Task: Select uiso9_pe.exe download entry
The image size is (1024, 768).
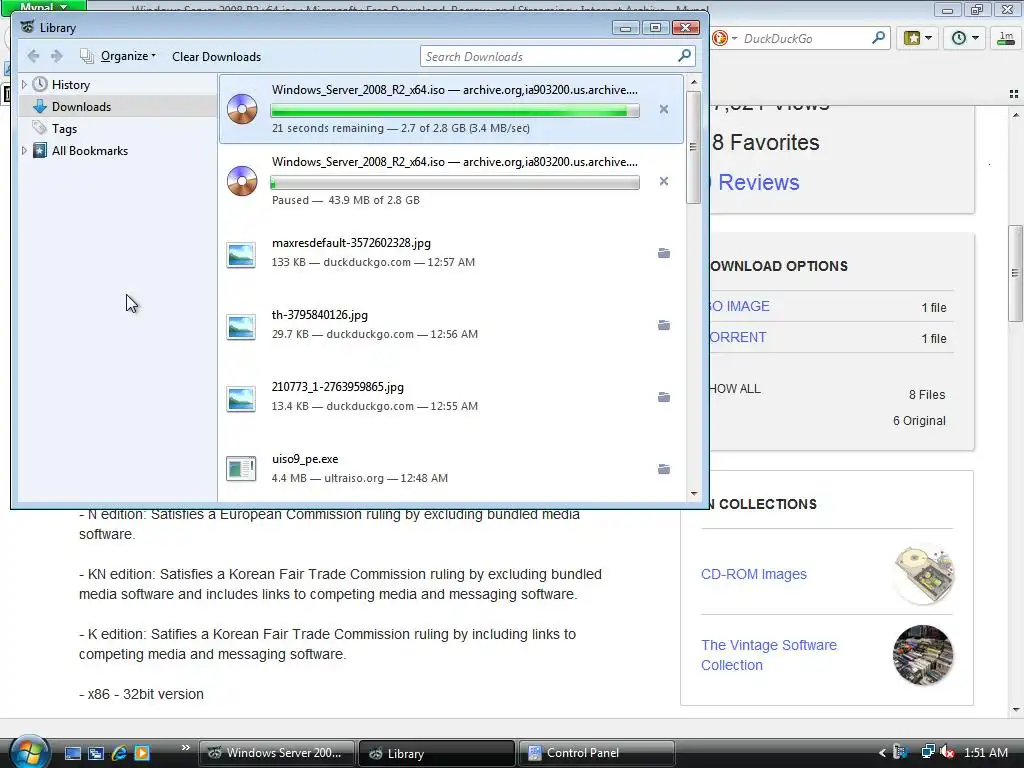Action: 451,469
